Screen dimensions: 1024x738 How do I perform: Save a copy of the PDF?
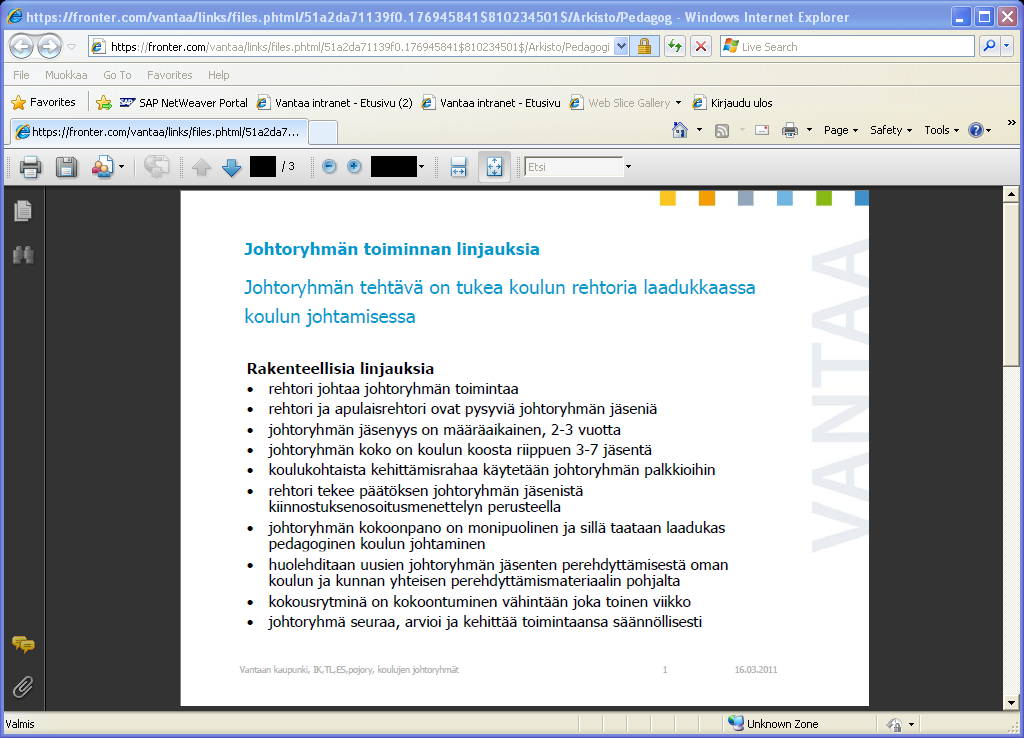pos(66,167)
